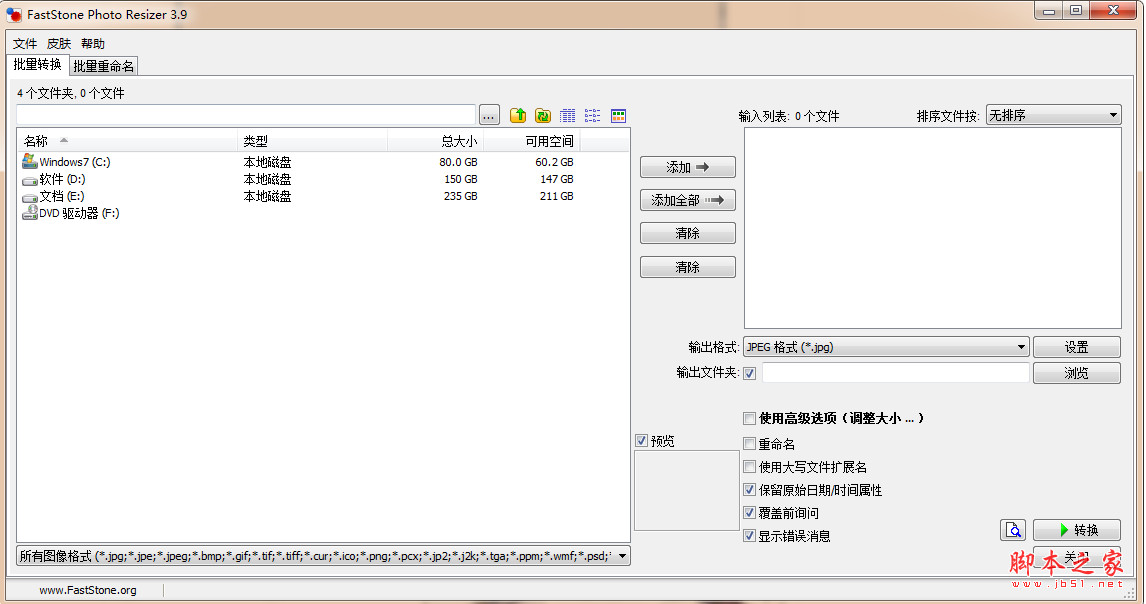
Task: Open 文件 menu
Action: [25, 44]
